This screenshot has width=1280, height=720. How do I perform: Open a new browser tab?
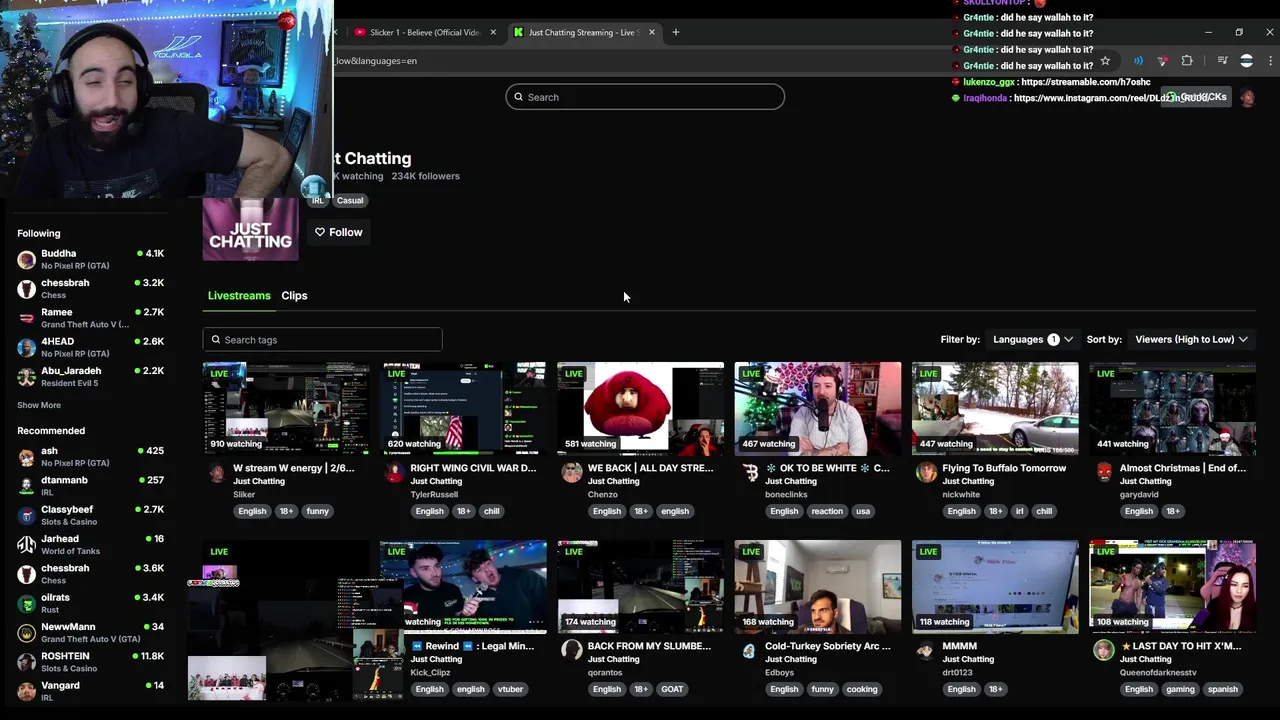click(x=675, y=32)
